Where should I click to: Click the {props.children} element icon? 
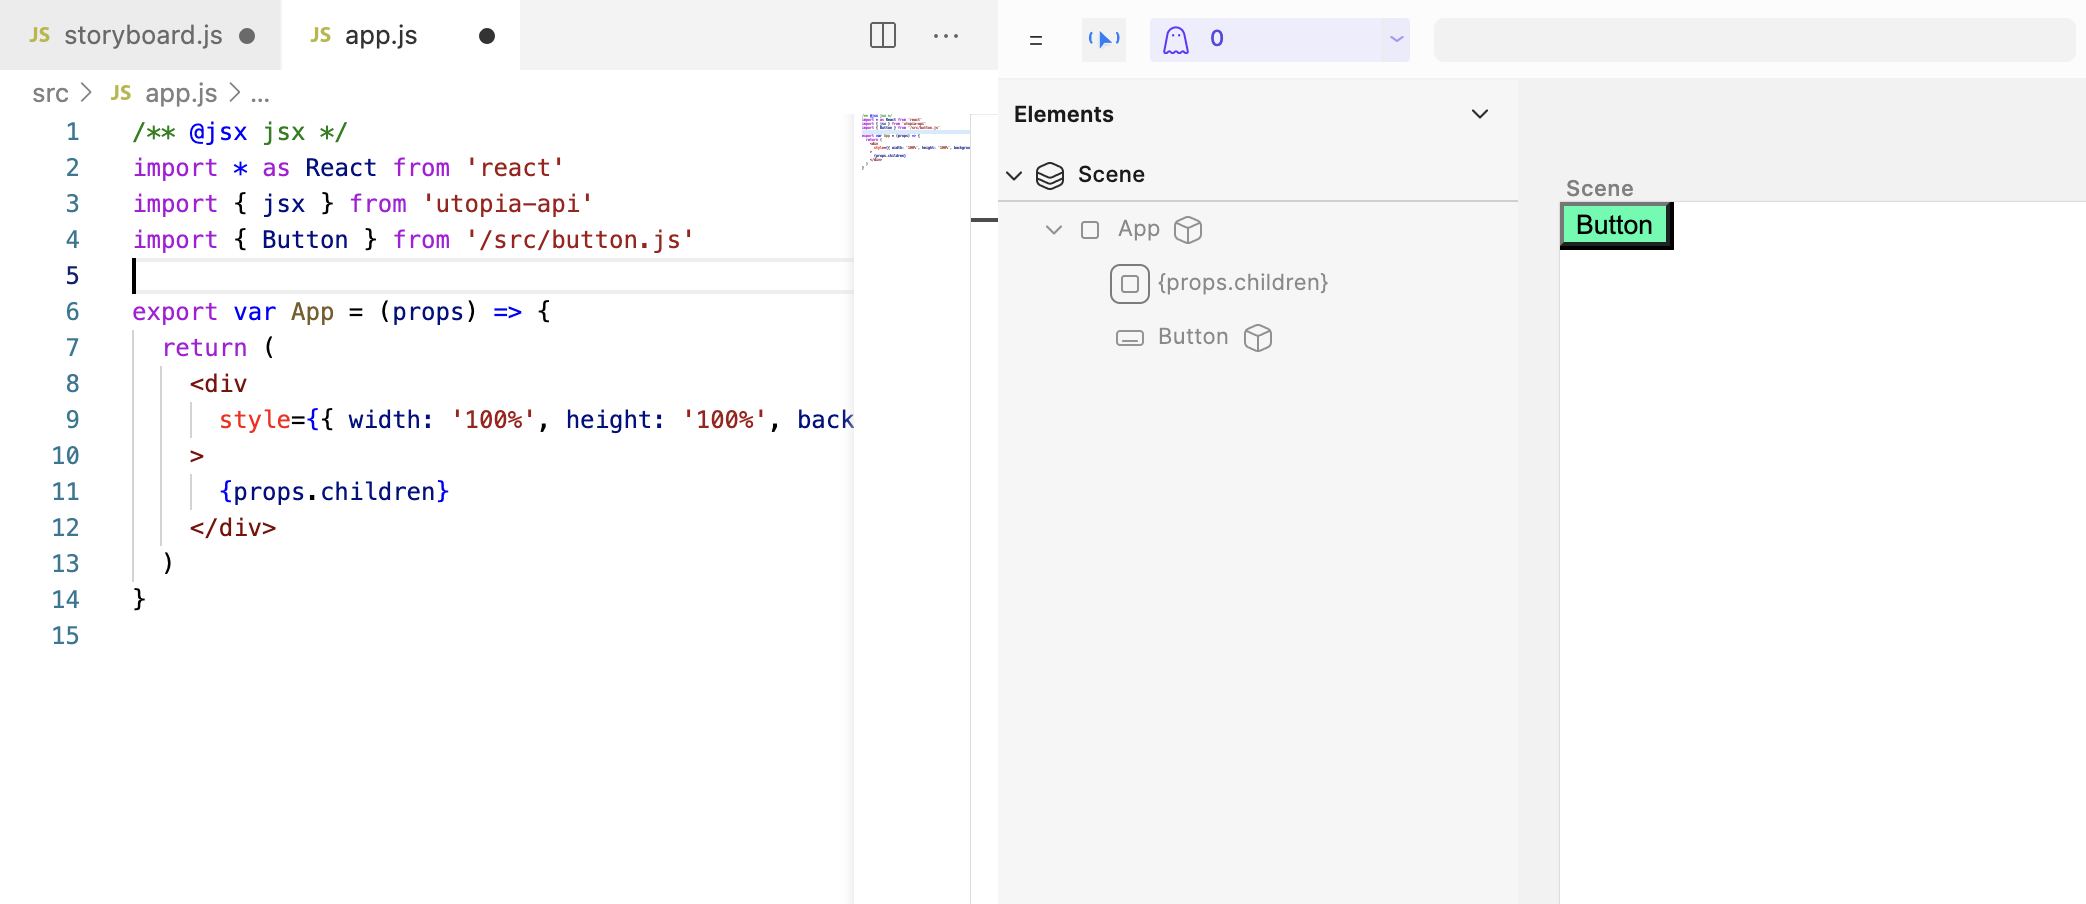tap(1129, 283)
